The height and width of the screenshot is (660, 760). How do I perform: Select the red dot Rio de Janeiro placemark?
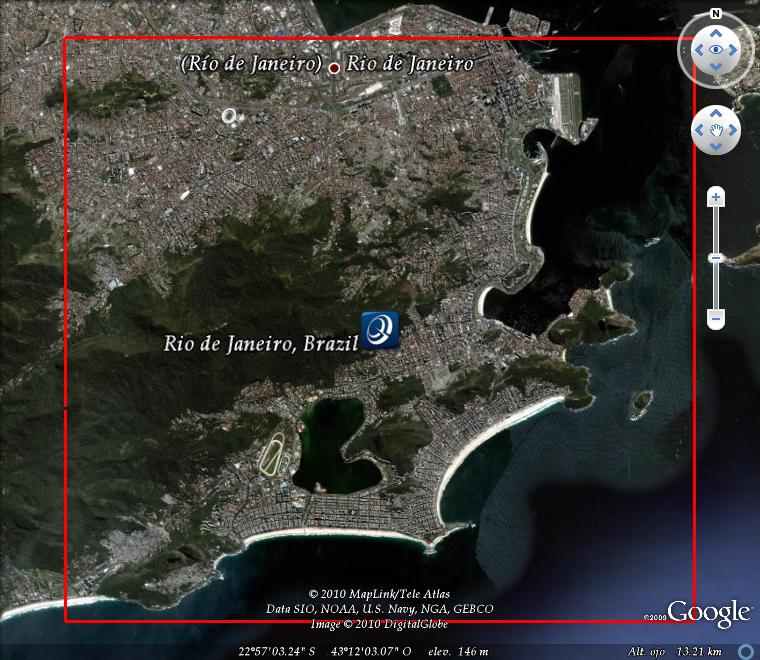tap(334, 67)
